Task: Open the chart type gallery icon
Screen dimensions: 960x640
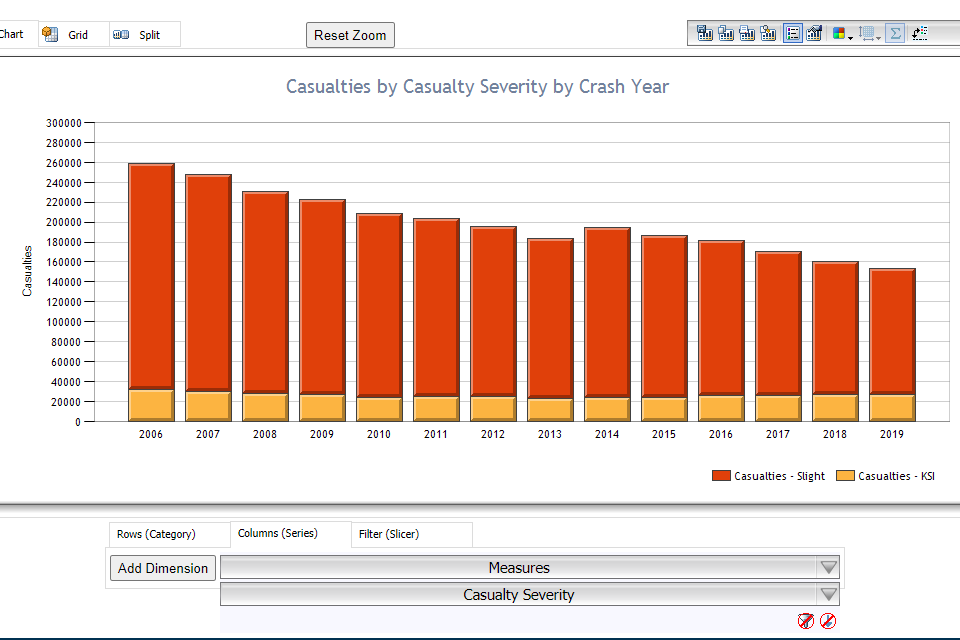Action: coord(815,33)
